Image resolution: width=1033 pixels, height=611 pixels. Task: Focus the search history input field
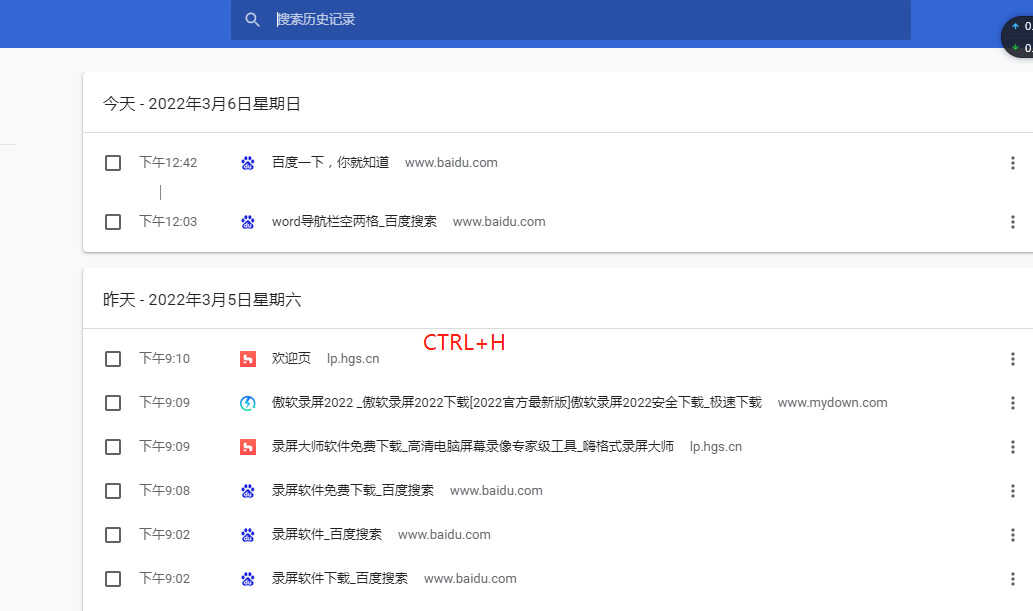[x=571, y=20]
